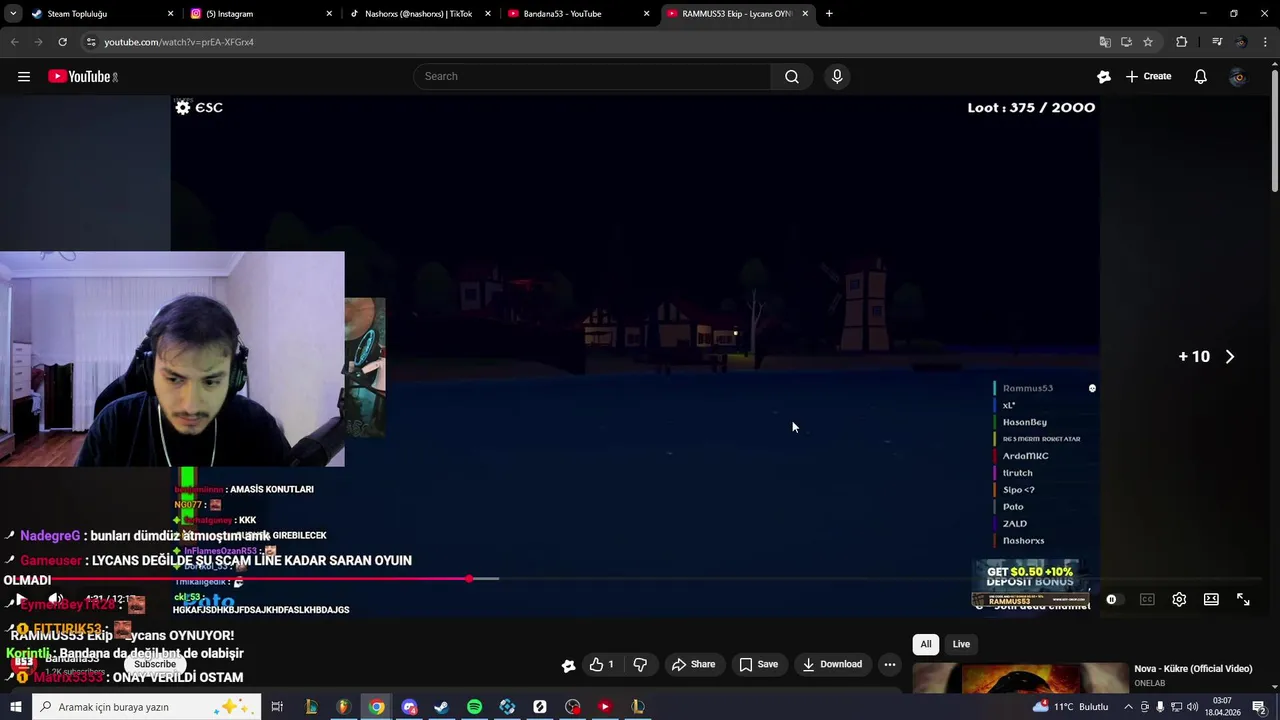Open Chrome extensions puzzle icon
The height and width of the screenshot is (720, 1280).
[x=1181, y=42]
